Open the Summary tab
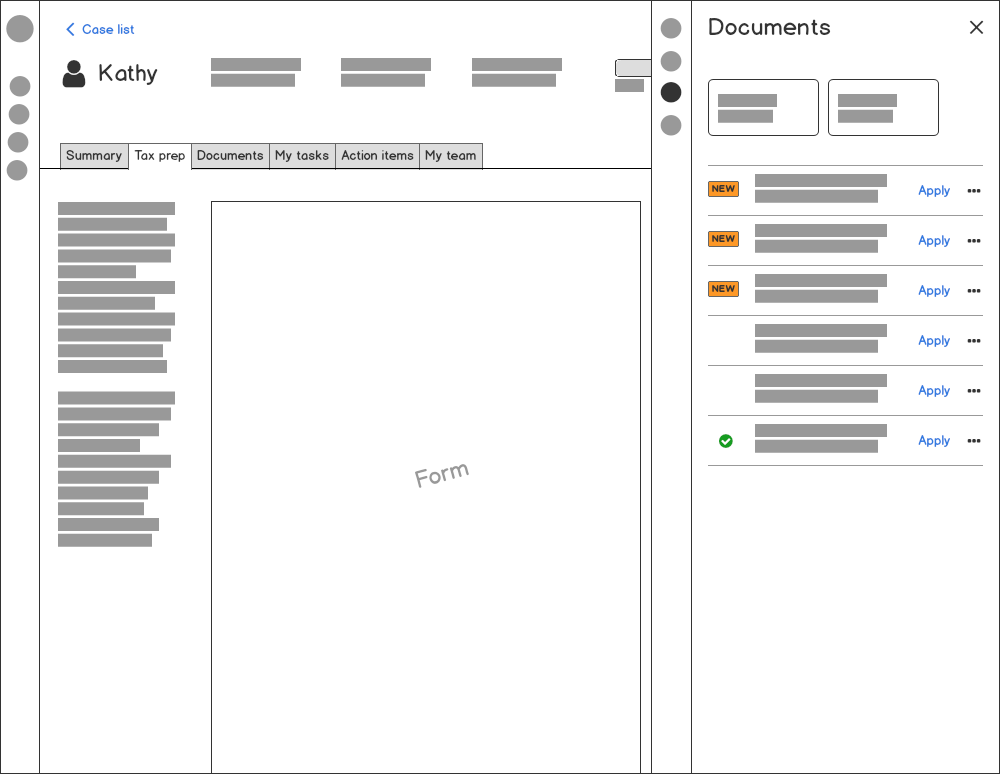This screenshot has height=774, width=1000. (x=94, y=156)
